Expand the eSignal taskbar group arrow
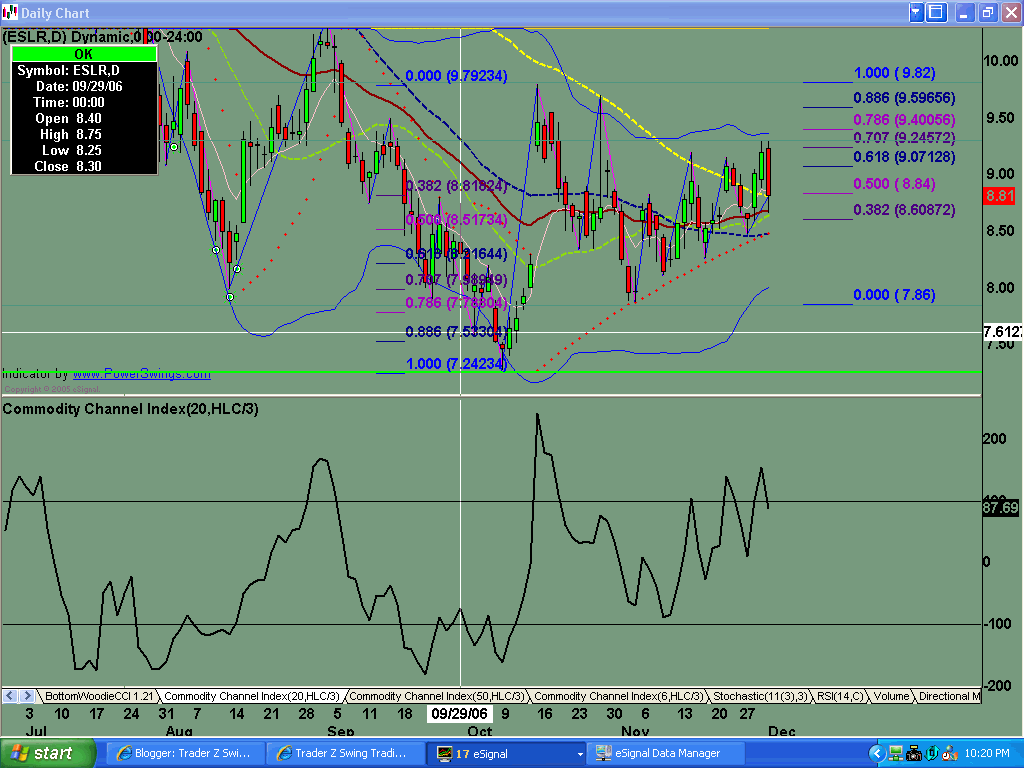Viewport: 1024px width, 768px height. coord(579,754)
